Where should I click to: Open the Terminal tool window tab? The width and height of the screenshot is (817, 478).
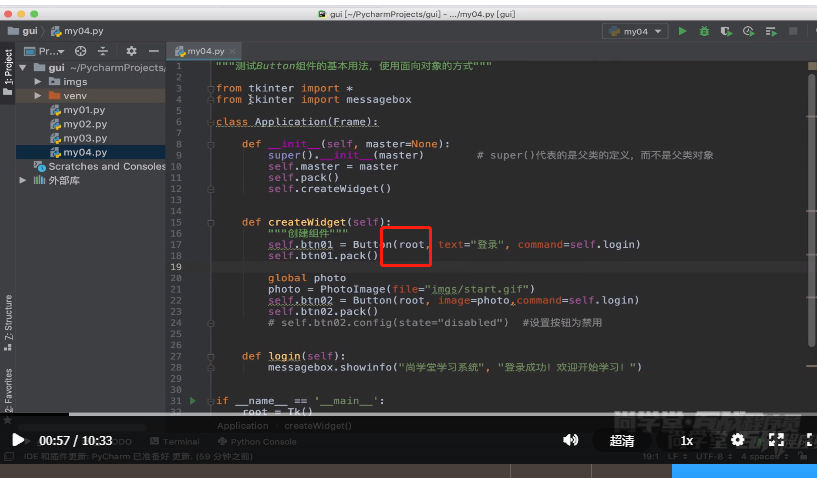[x=175, y=442]
